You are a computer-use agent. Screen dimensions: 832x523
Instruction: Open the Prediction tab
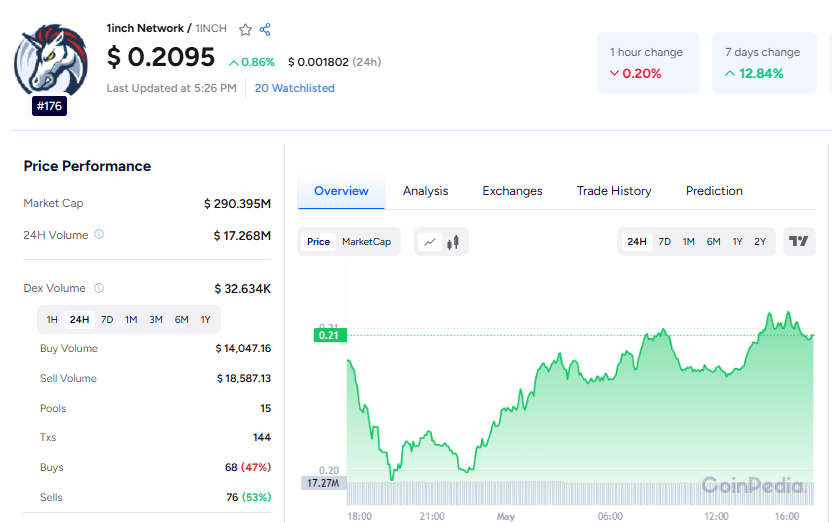(x=714, y=191)
